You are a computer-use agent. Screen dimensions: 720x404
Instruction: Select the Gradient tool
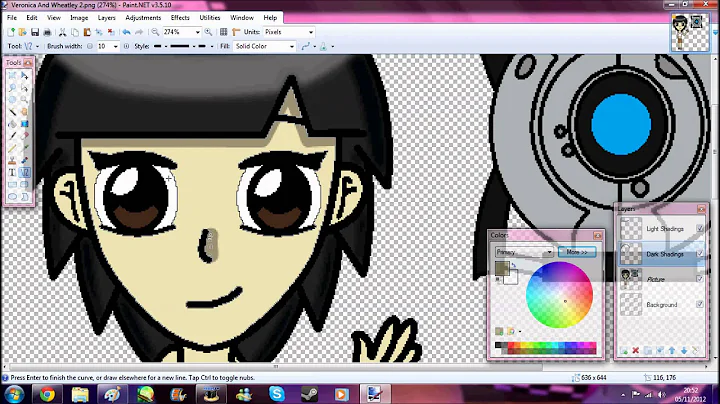[x=24, y=124]
